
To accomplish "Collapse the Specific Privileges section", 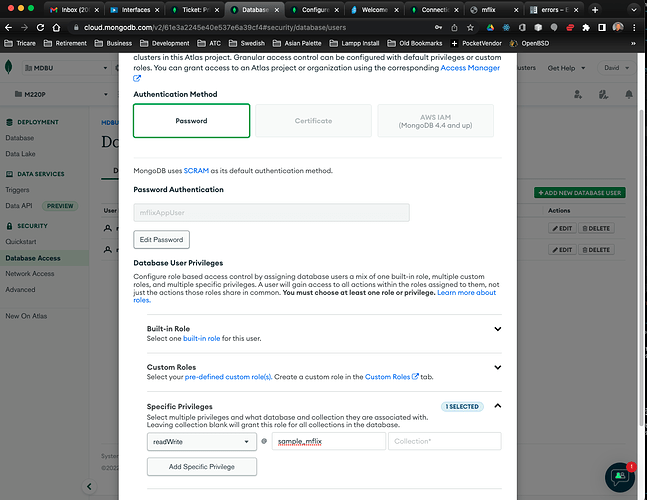I will (x=497, y=406).
